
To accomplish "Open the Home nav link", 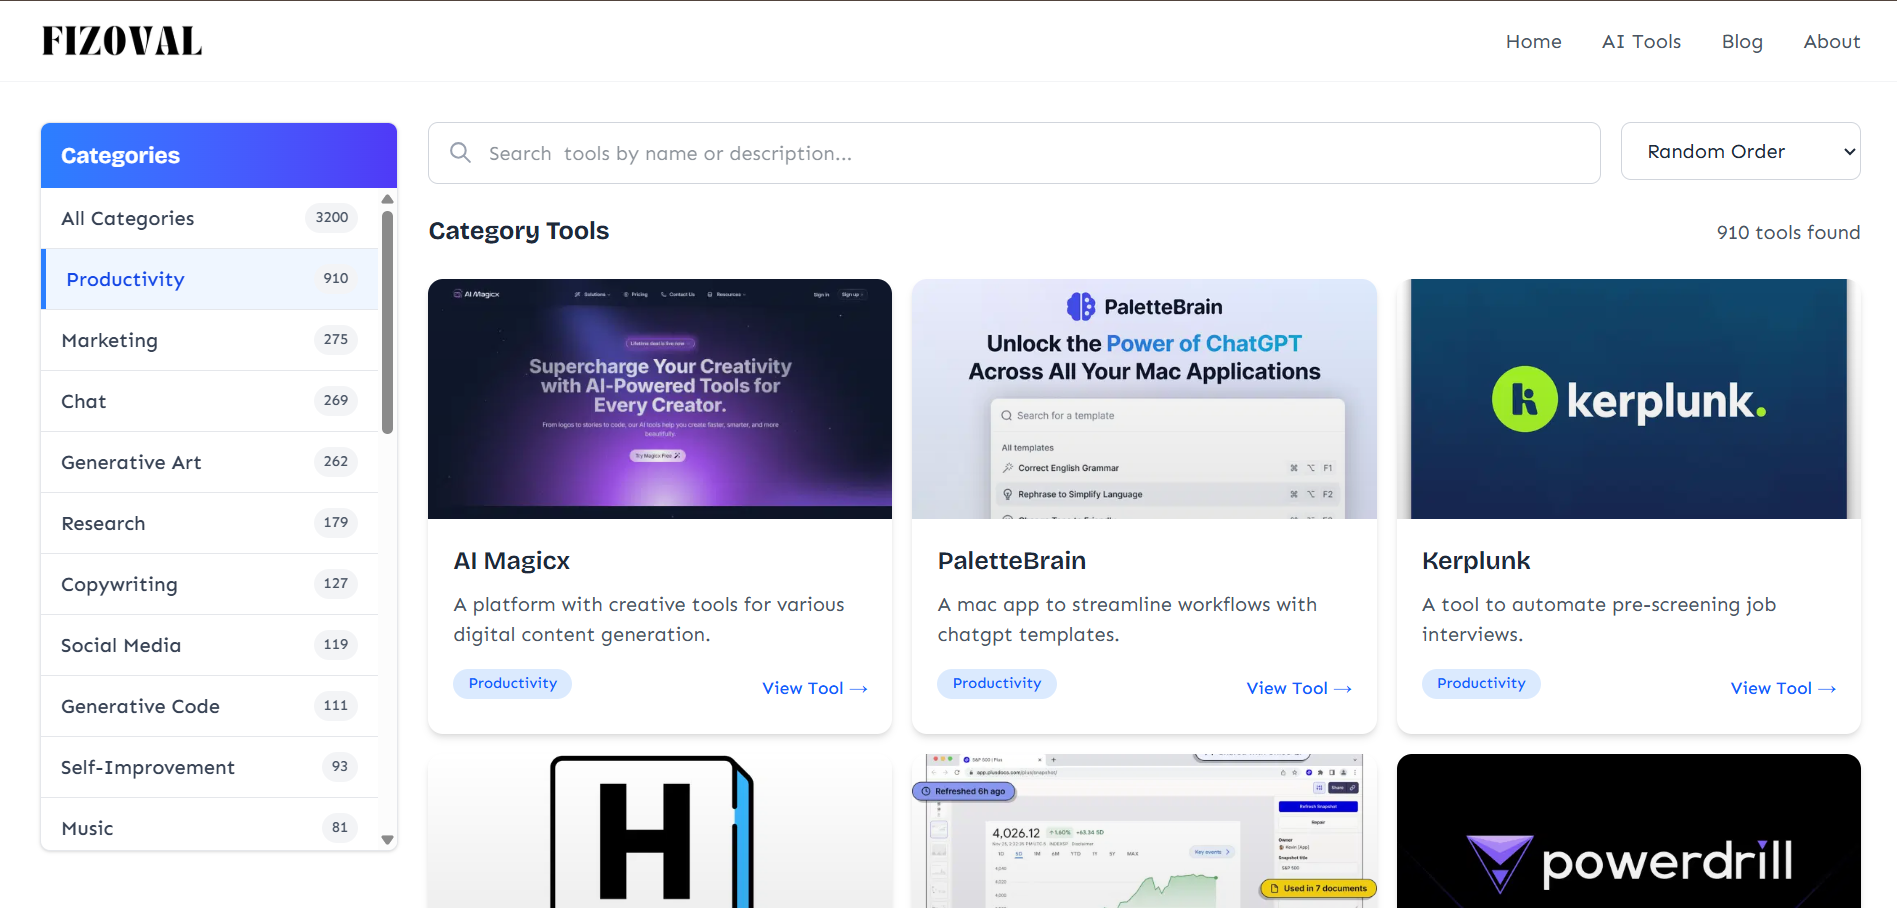I will coord(1533,42).
